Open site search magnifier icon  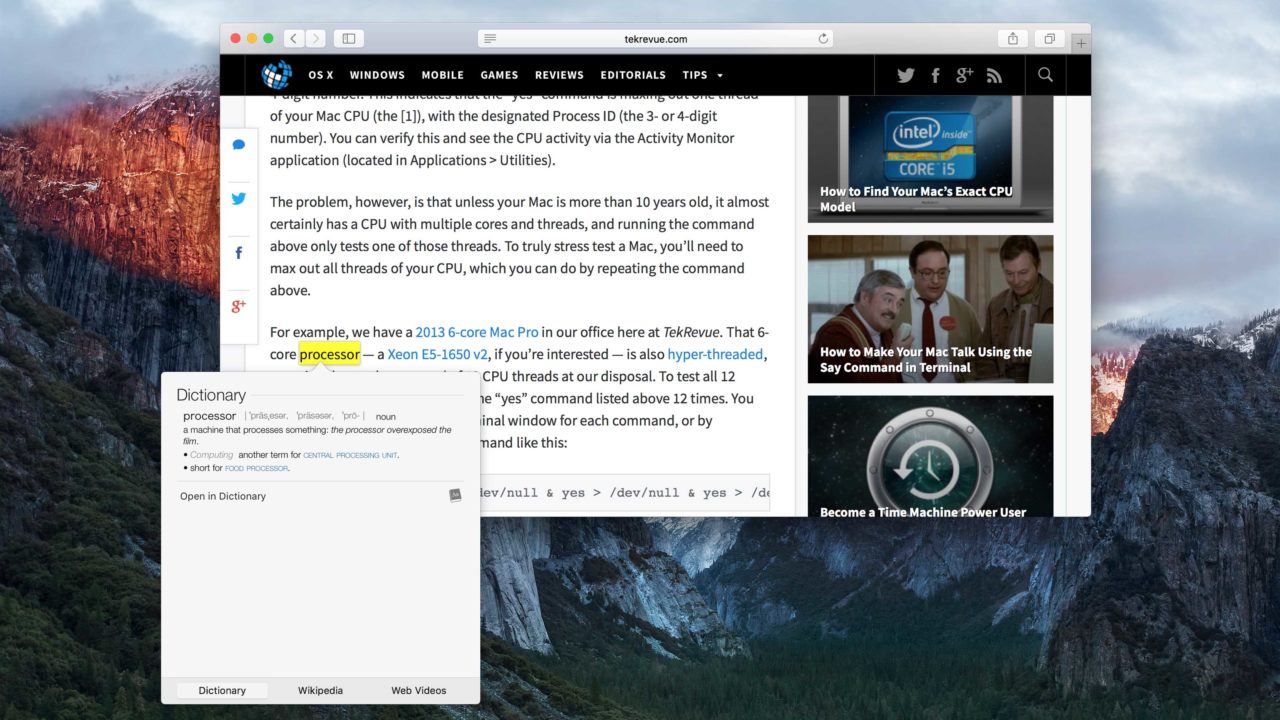(1045, 75)
